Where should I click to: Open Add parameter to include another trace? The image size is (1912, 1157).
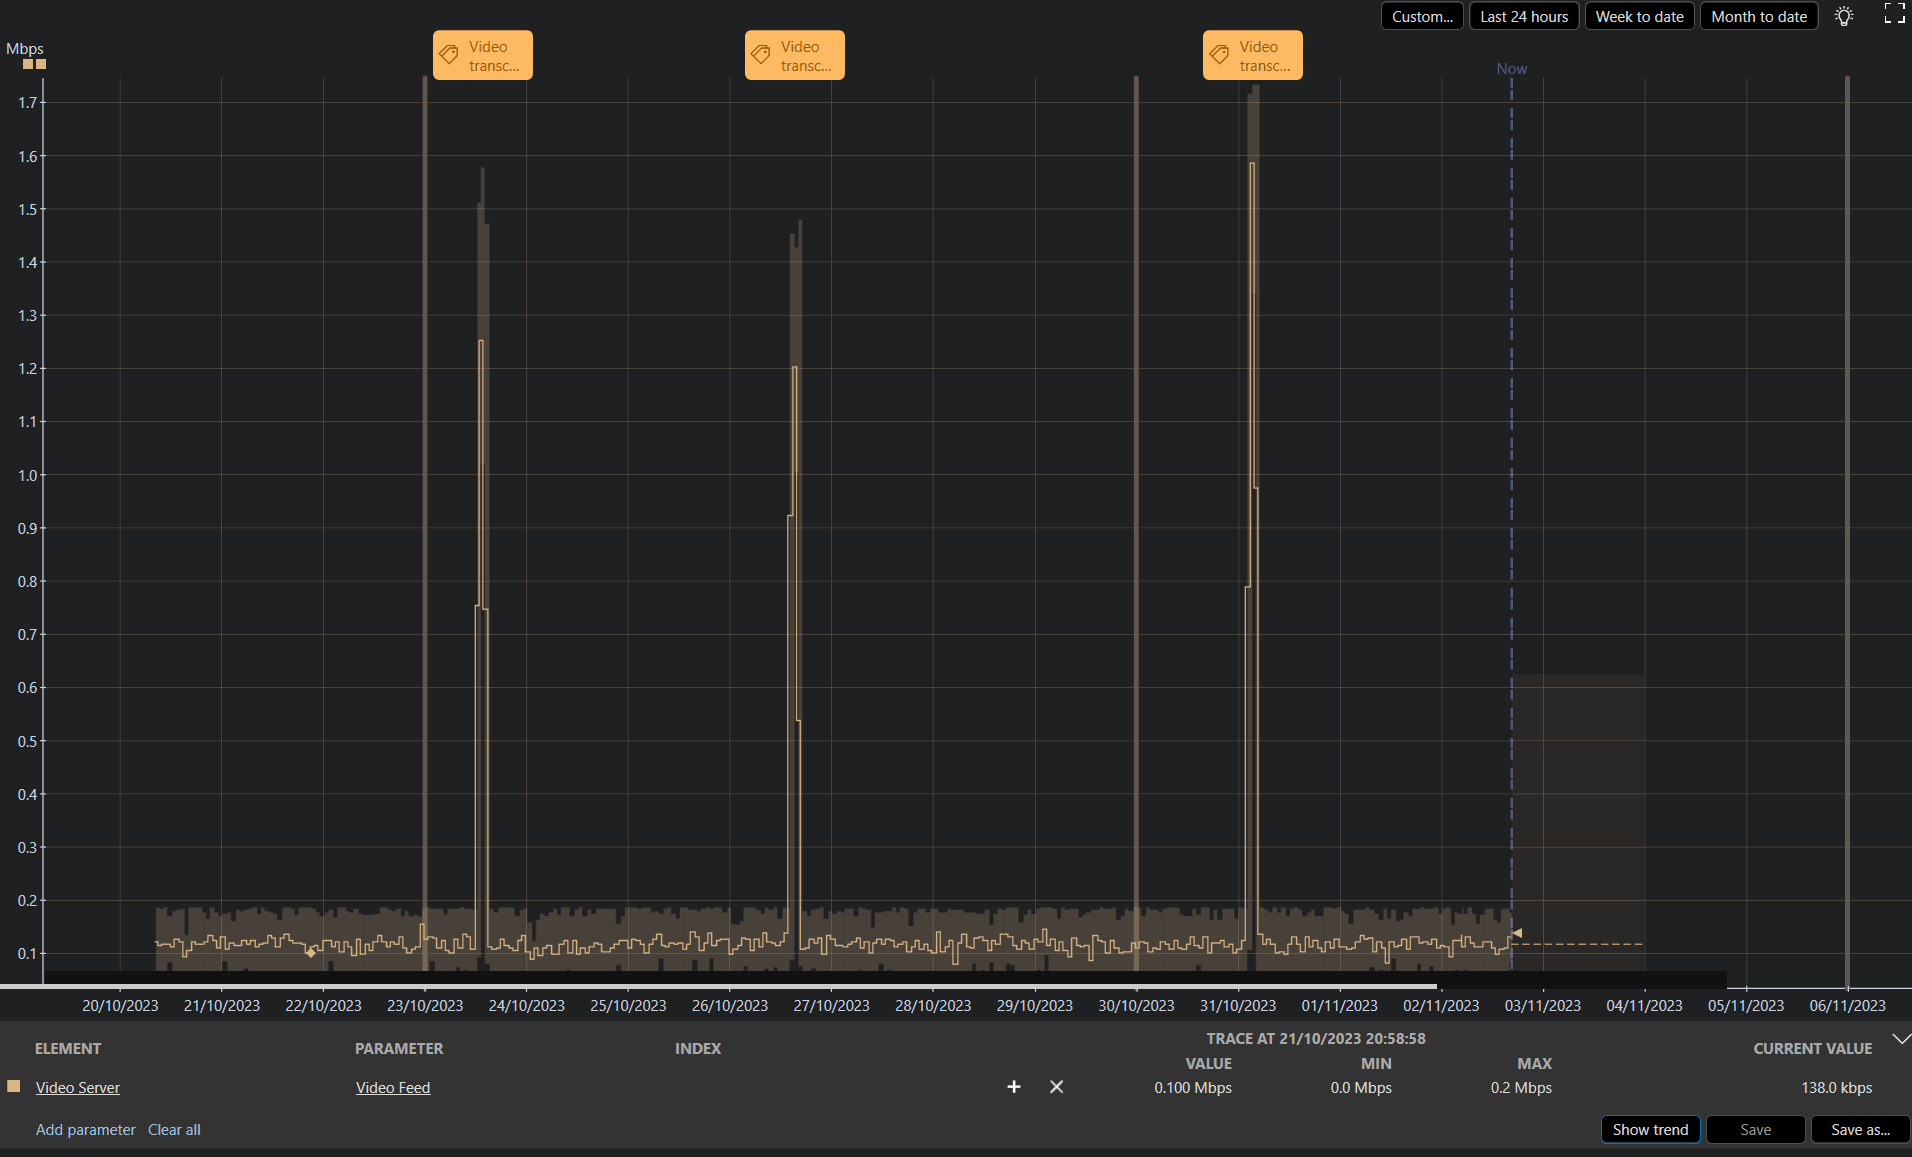(85, 1129)
